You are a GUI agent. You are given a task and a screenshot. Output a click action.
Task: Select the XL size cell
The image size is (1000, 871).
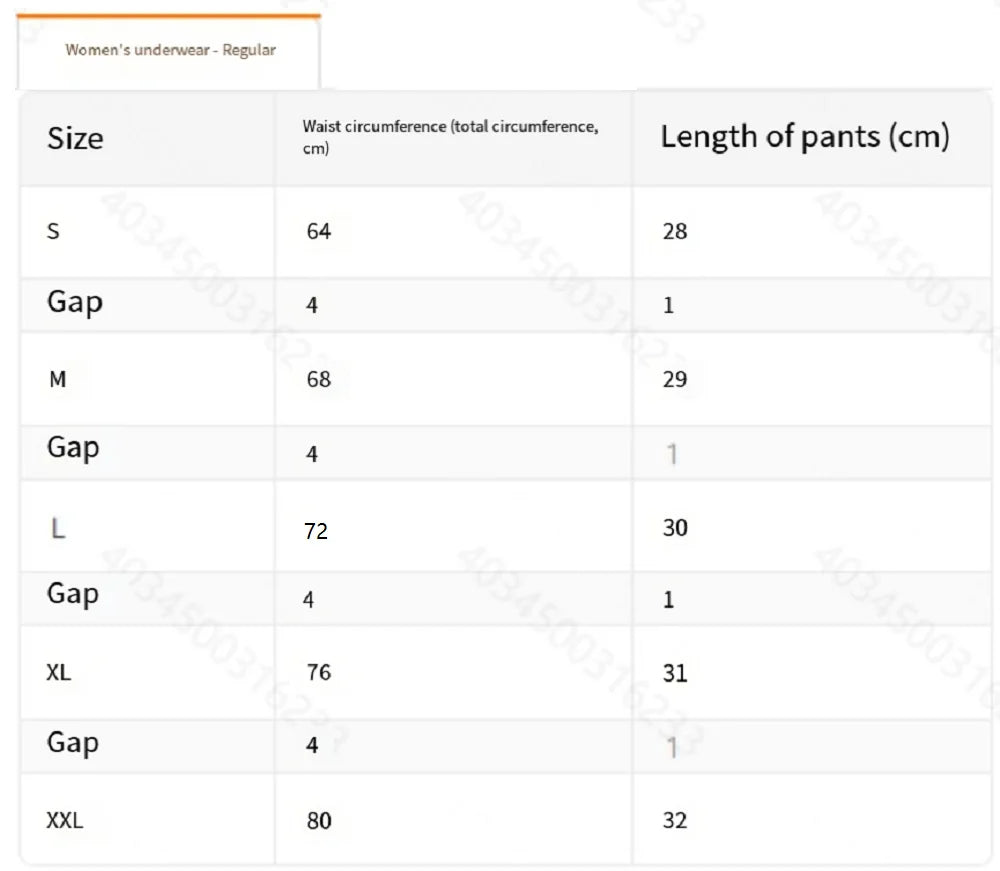59,673
